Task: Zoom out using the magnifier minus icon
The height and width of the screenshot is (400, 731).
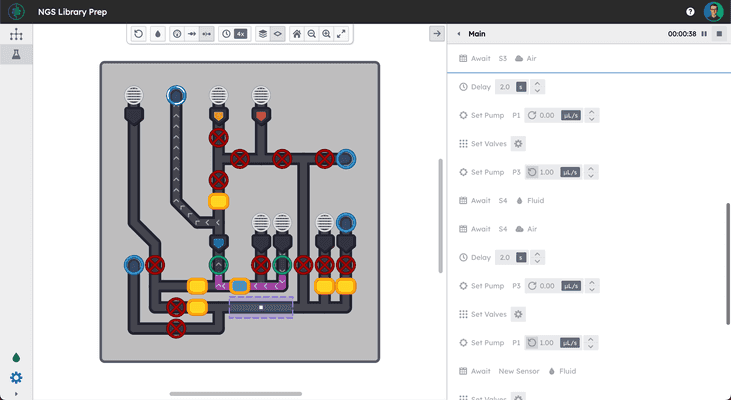Action: (311, 34)
